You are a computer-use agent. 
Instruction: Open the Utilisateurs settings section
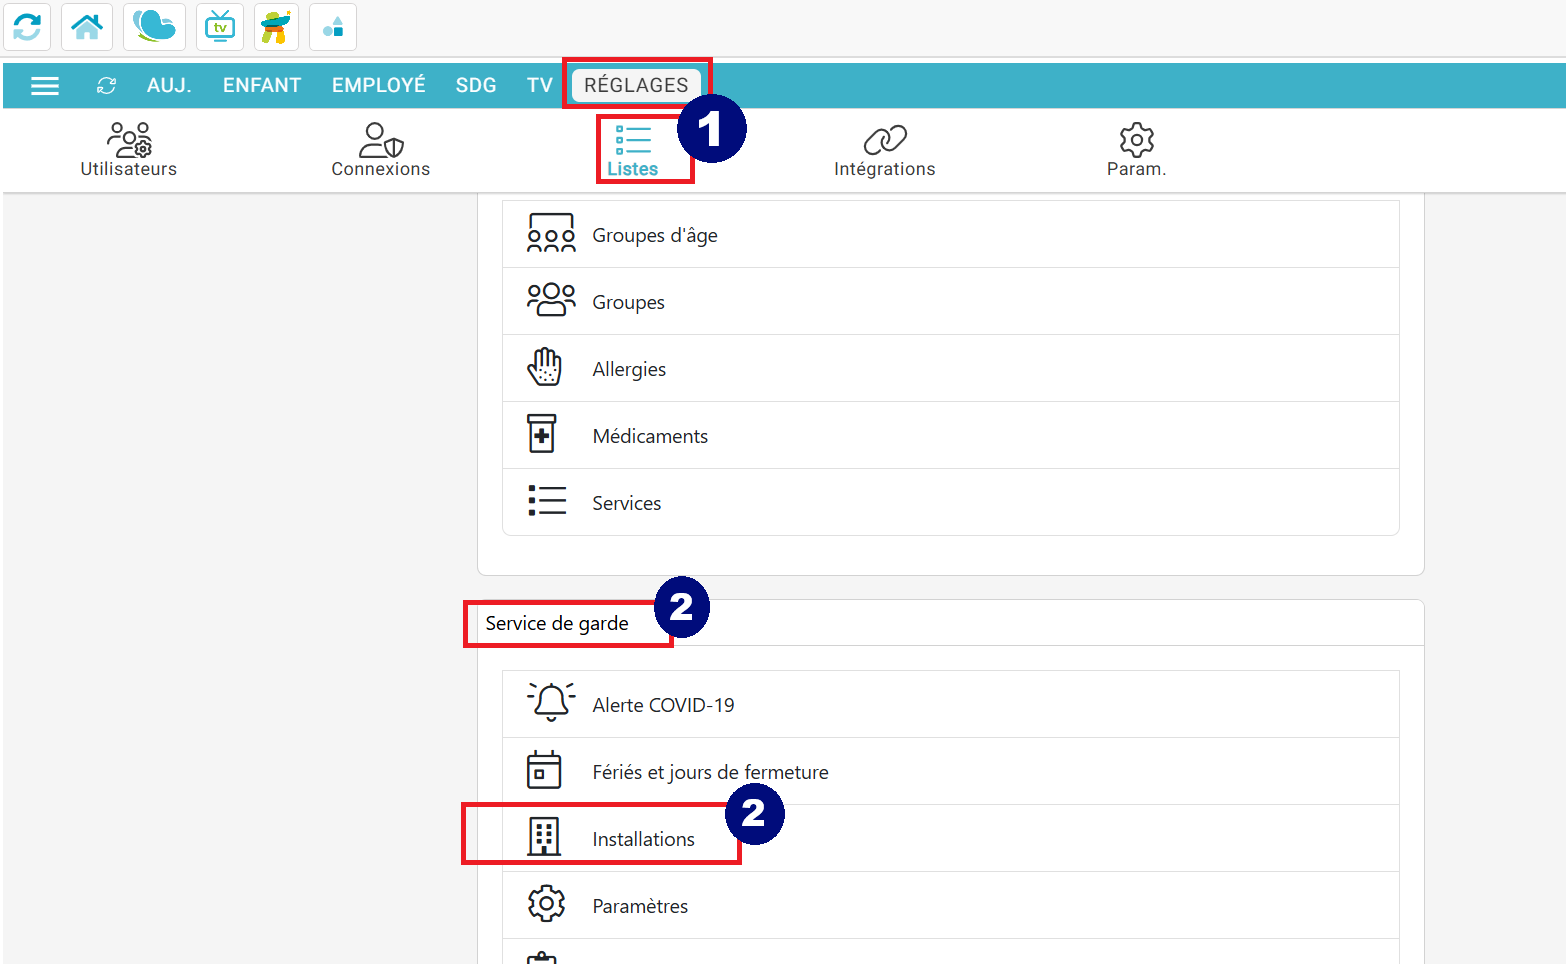(x=129, y=150)
